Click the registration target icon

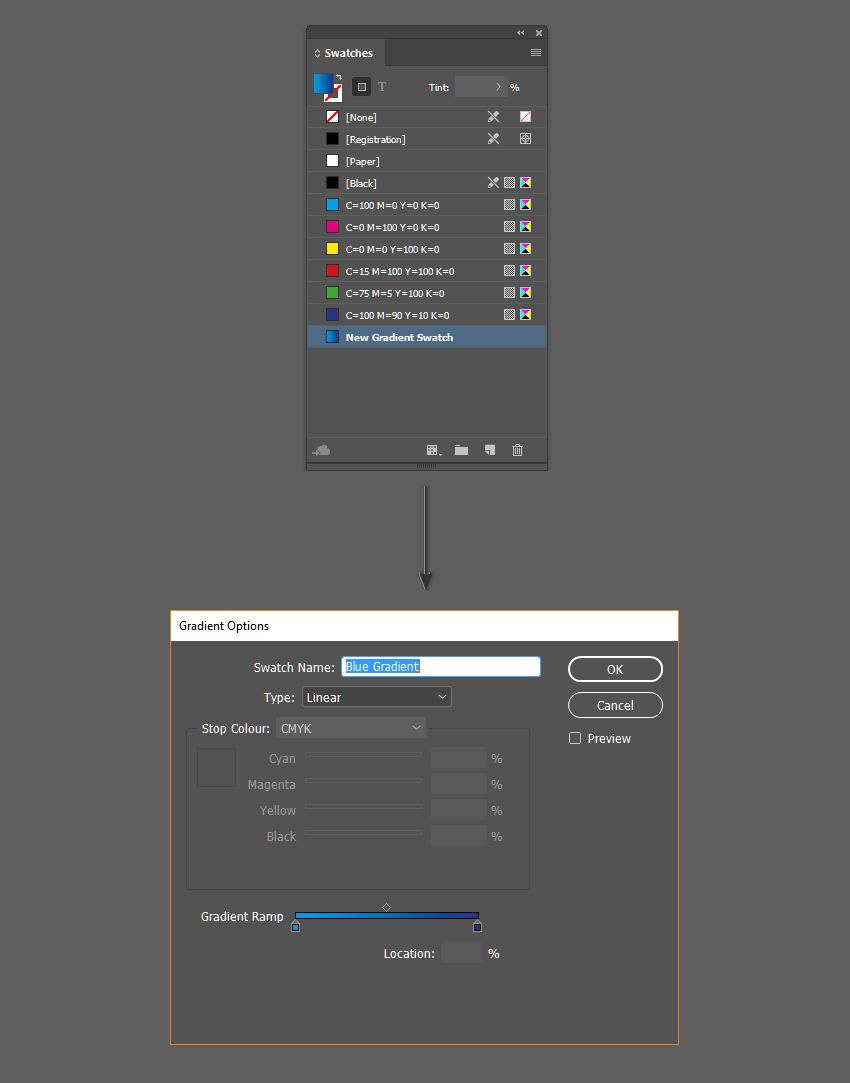pyautogui.click(x=525, y=139)
